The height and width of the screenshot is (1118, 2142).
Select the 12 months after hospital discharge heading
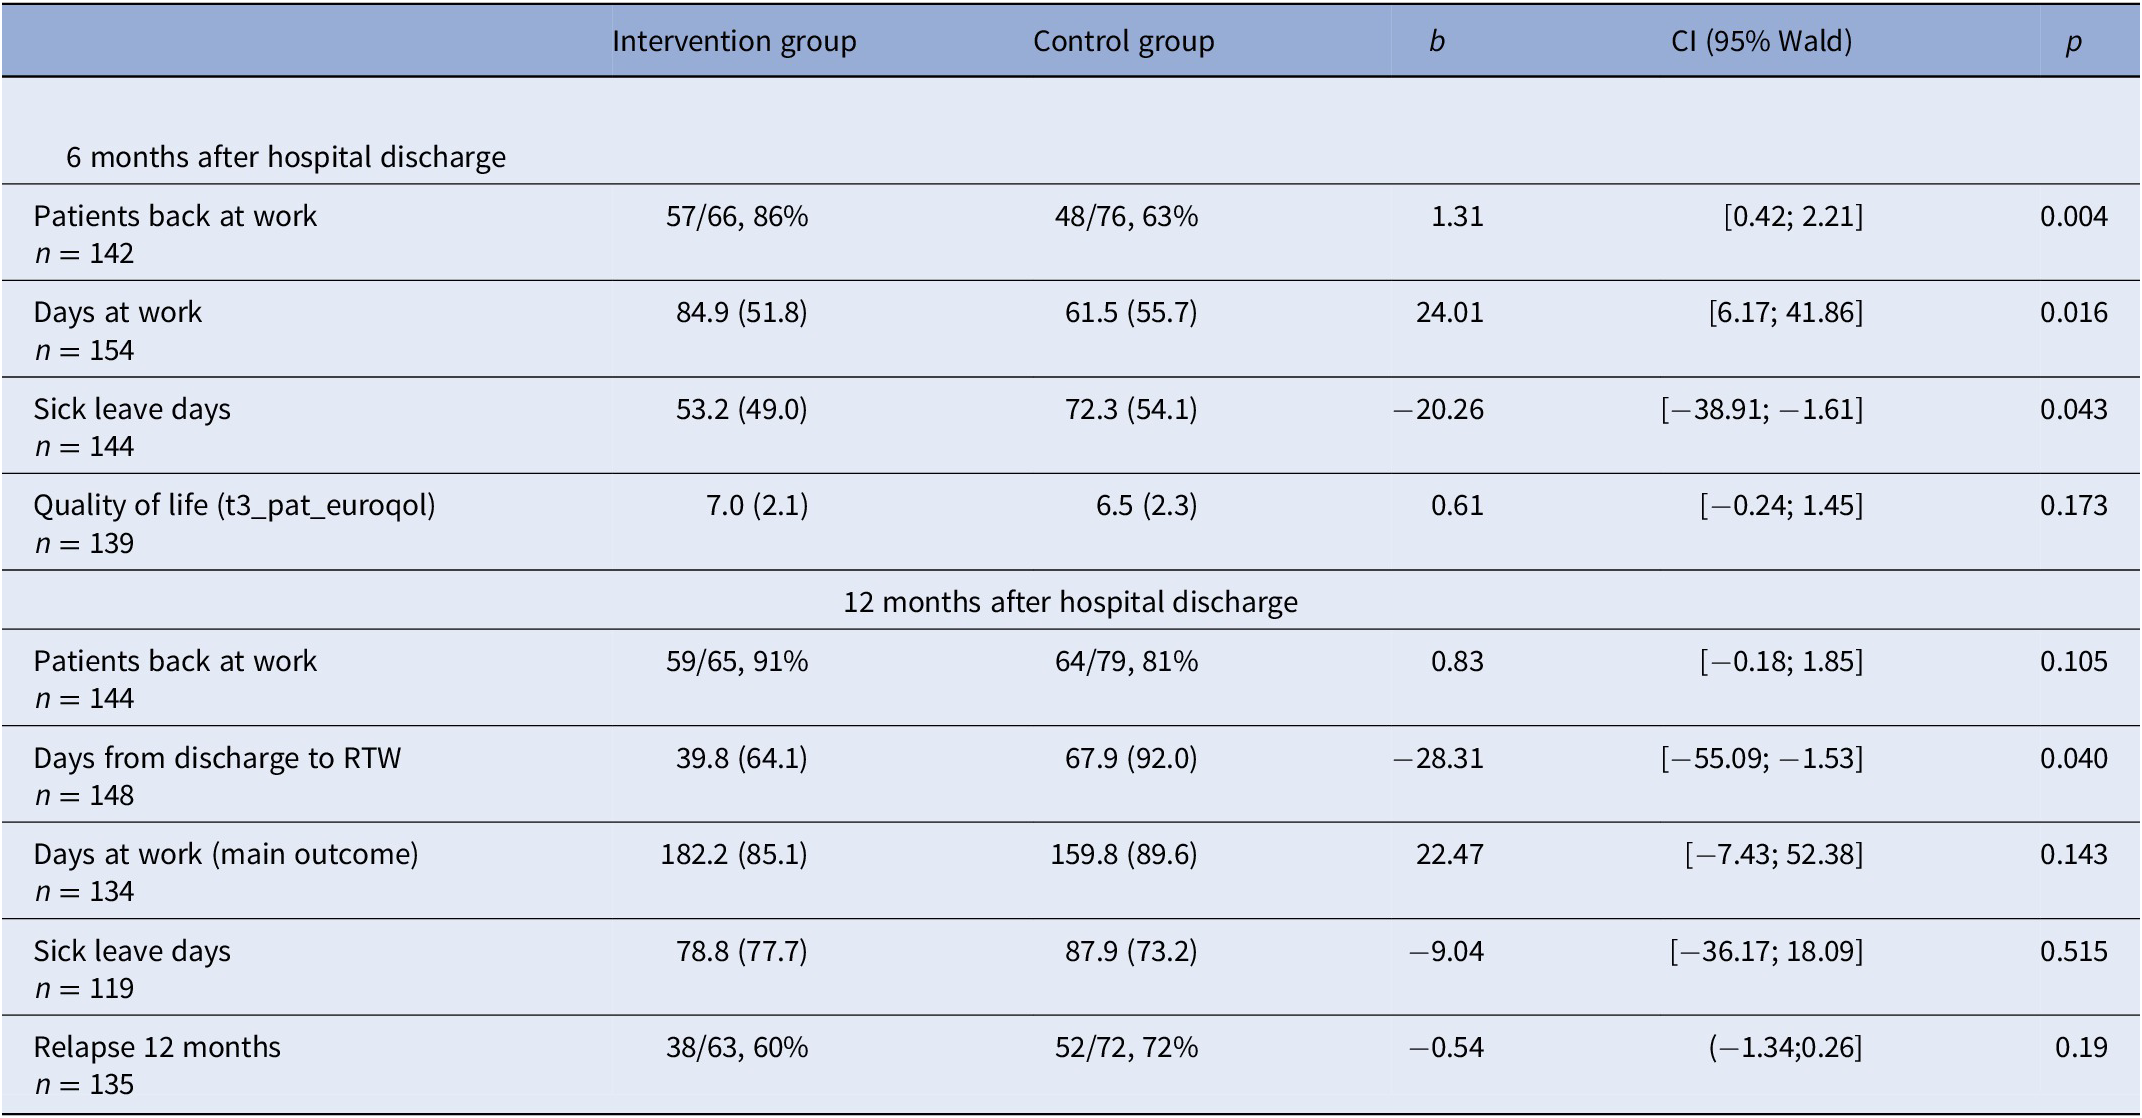[1070, 601]
